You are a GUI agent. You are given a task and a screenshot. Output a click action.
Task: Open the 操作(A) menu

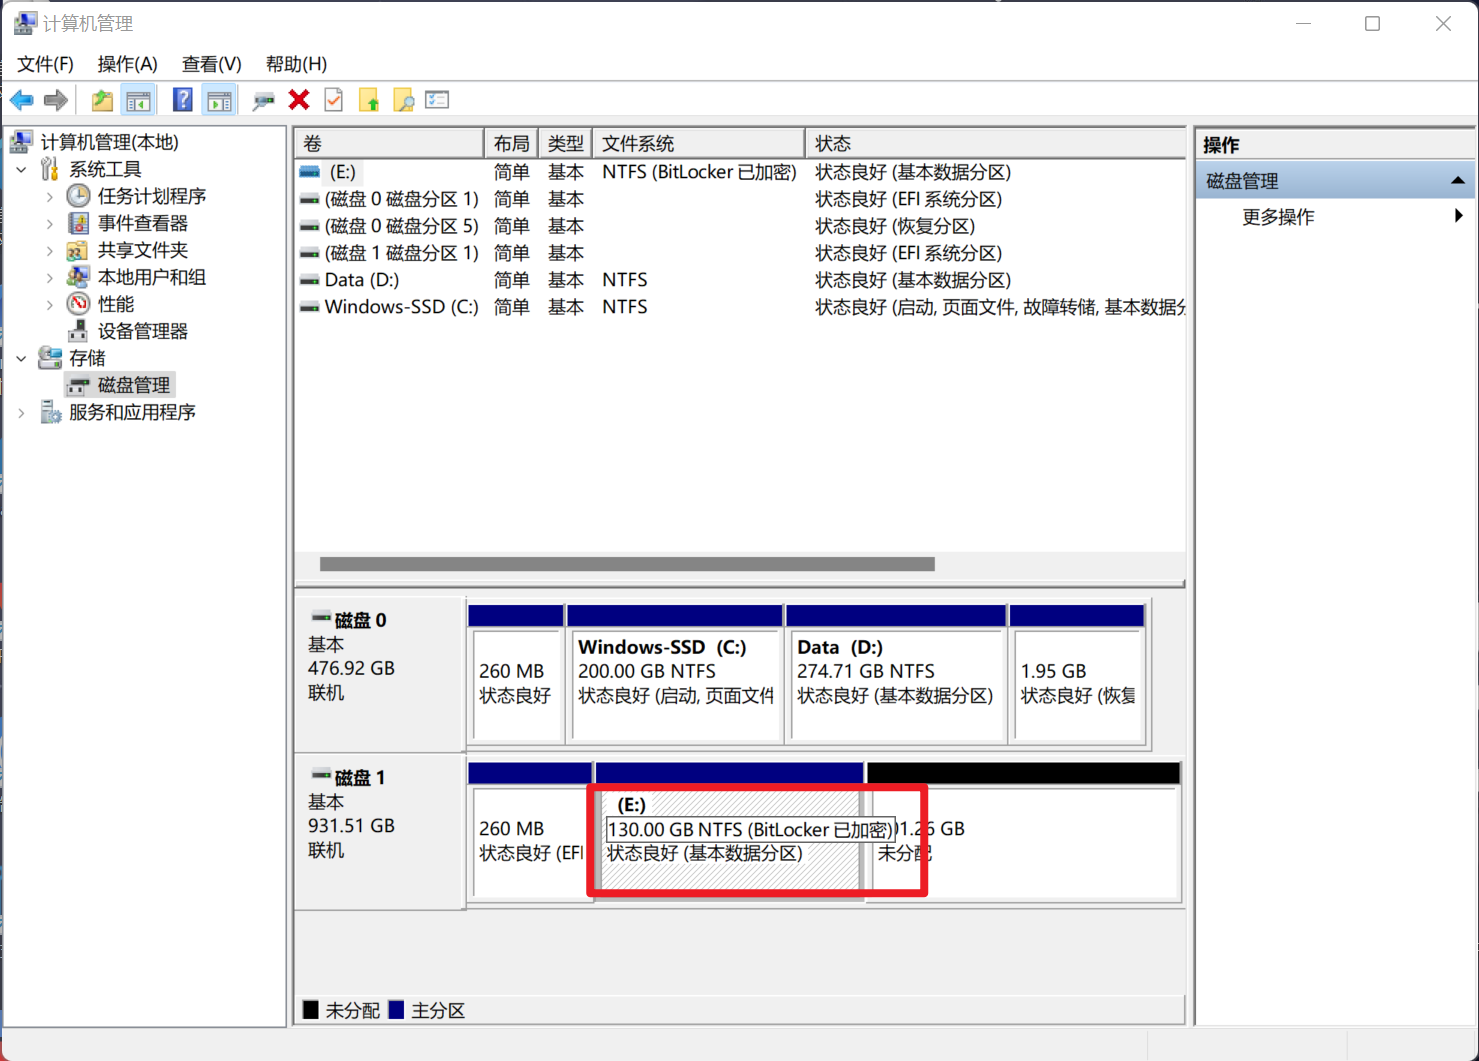(x=127, y=64)
